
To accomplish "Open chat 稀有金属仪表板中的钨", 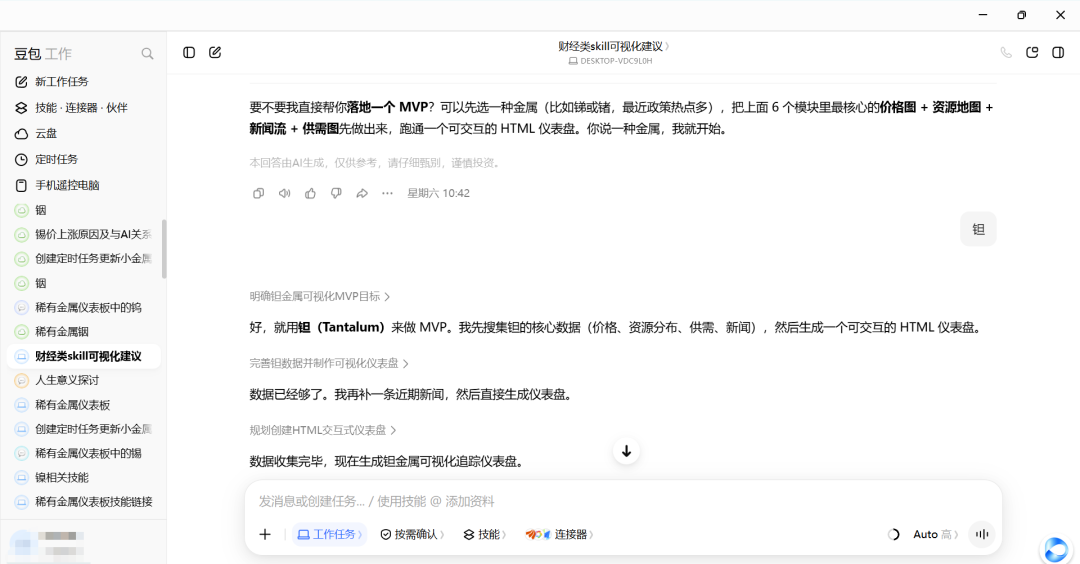I will pos(83,307).
